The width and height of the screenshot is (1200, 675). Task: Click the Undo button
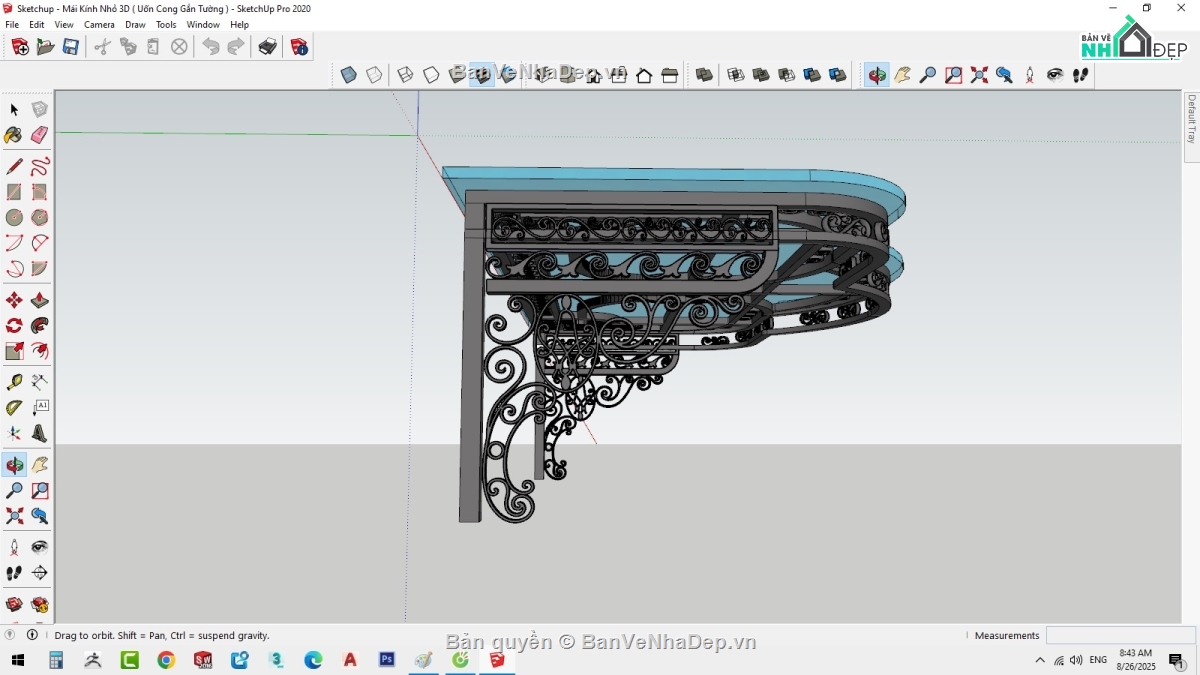[210, 46]
